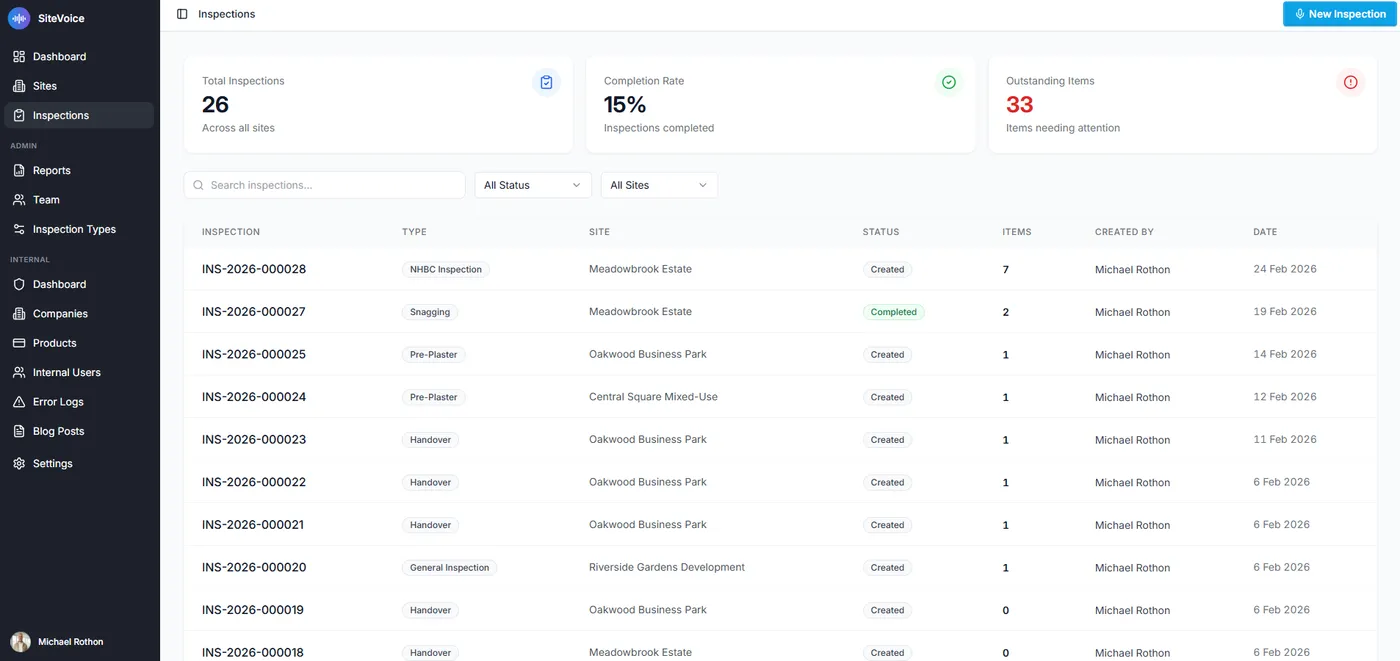Screen dimensions: 1400x661
Task: Click Michael Rothon's avatar photo
Action: pos(20,642)
